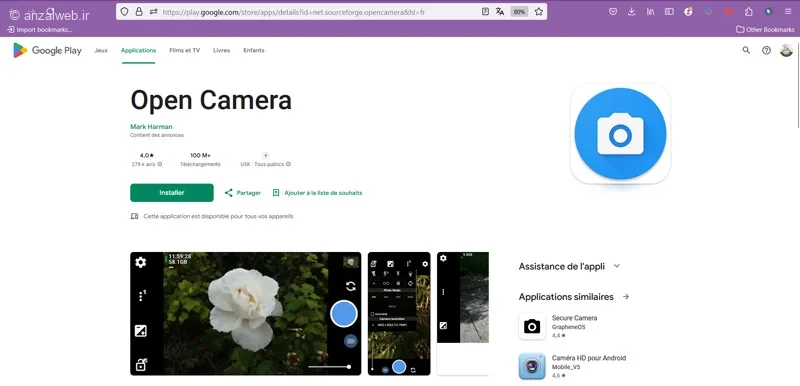Click the Partager share button

[x=243, y=193]
